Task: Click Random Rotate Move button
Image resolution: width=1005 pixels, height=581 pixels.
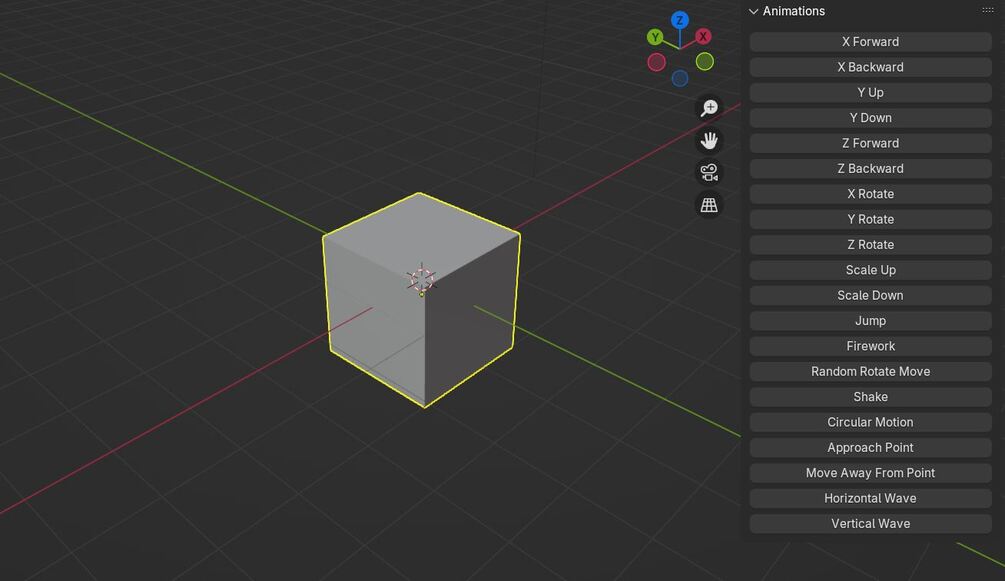Action: 870,371
